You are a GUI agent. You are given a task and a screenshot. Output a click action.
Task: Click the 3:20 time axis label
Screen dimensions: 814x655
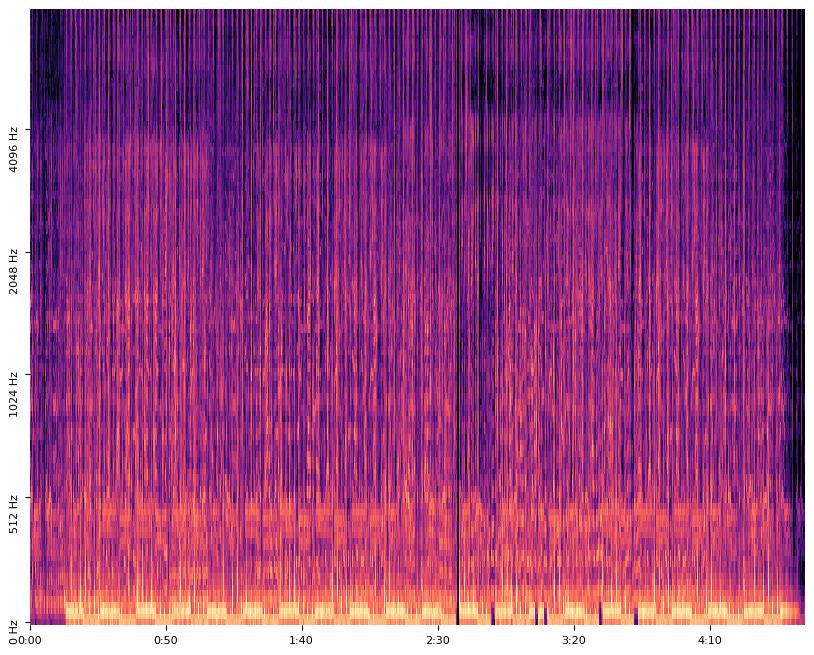tap(574, 640)
